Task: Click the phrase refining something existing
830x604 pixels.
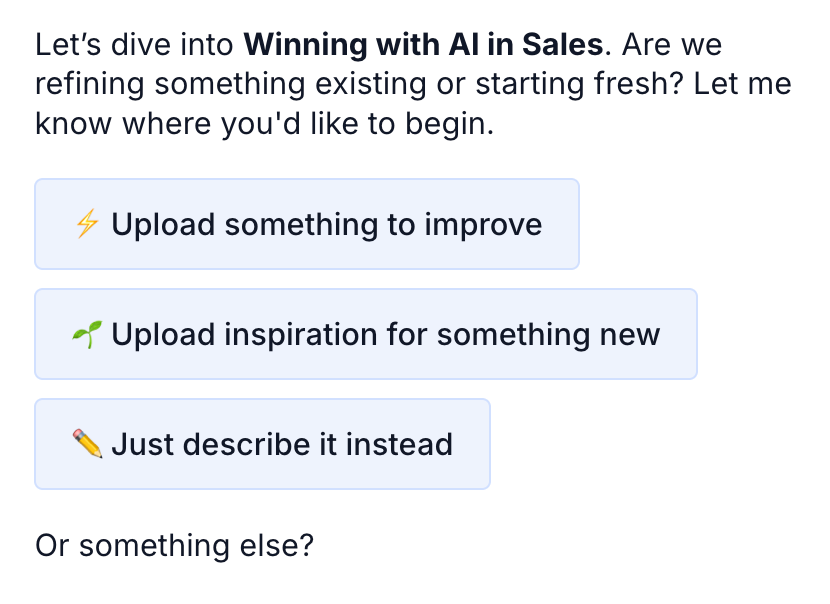Action: 231,85
